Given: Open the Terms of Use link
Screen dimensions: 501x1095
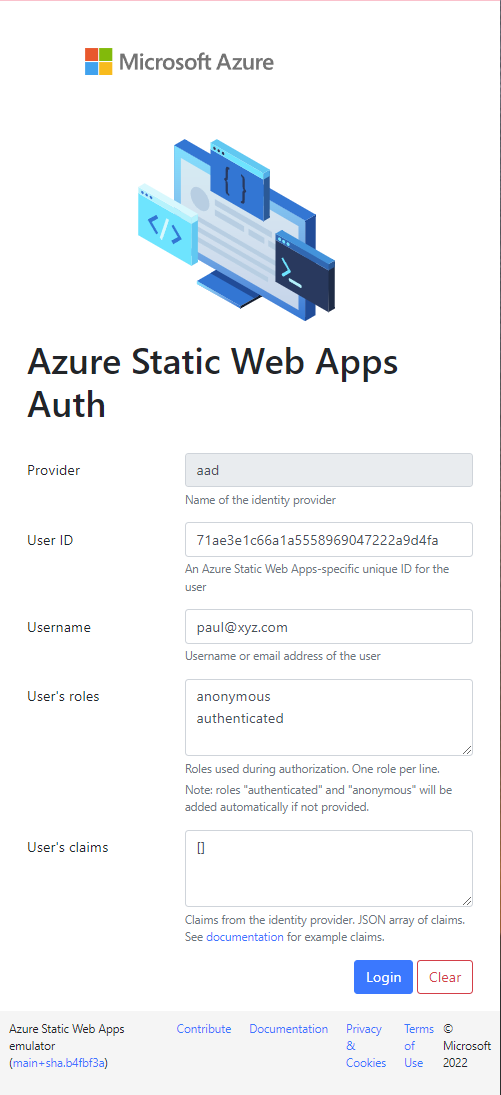Looking at the screenshot, I should pyautogui.click(x=419, y=1045).
